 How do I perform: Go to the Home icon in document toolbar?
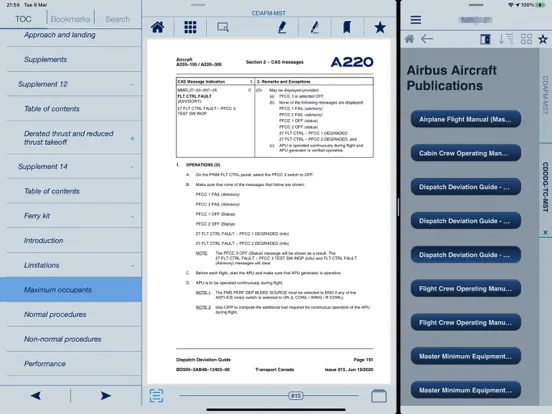[x=157, y=27]
